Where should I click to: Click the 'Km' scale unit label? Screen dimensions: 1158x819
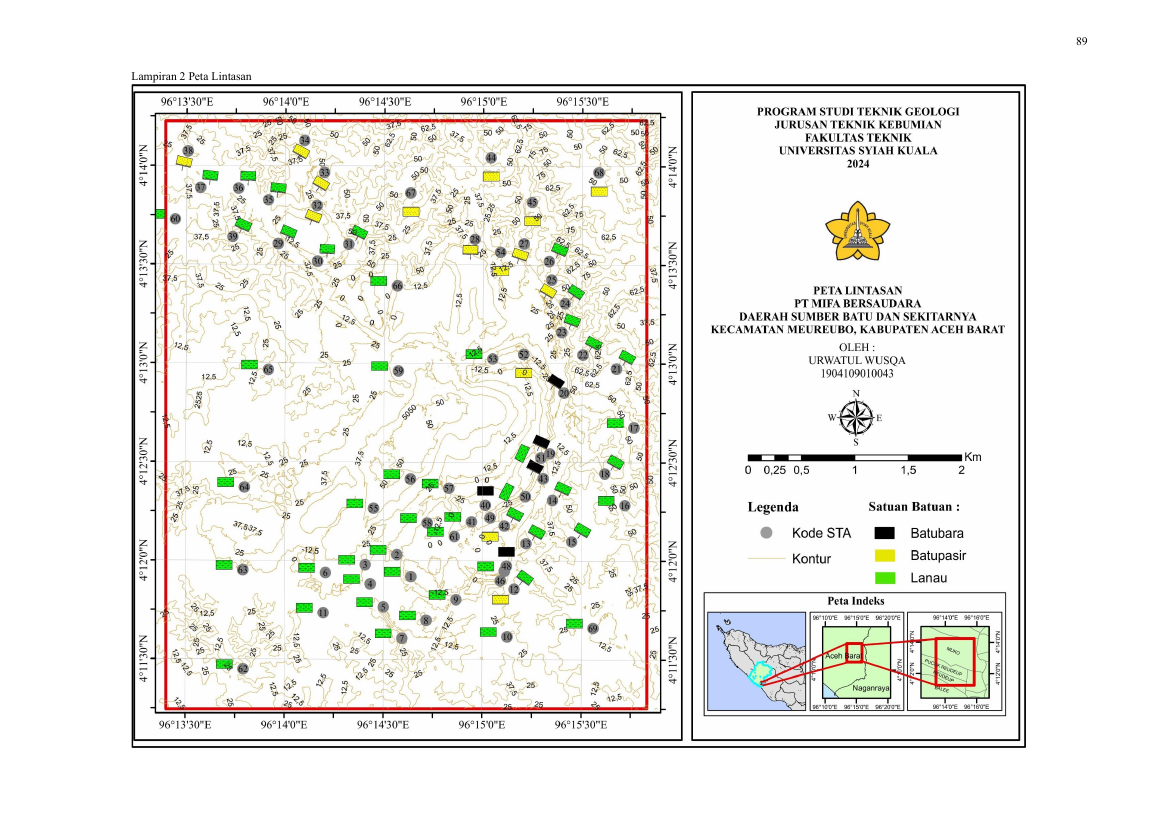pos(973,457)
